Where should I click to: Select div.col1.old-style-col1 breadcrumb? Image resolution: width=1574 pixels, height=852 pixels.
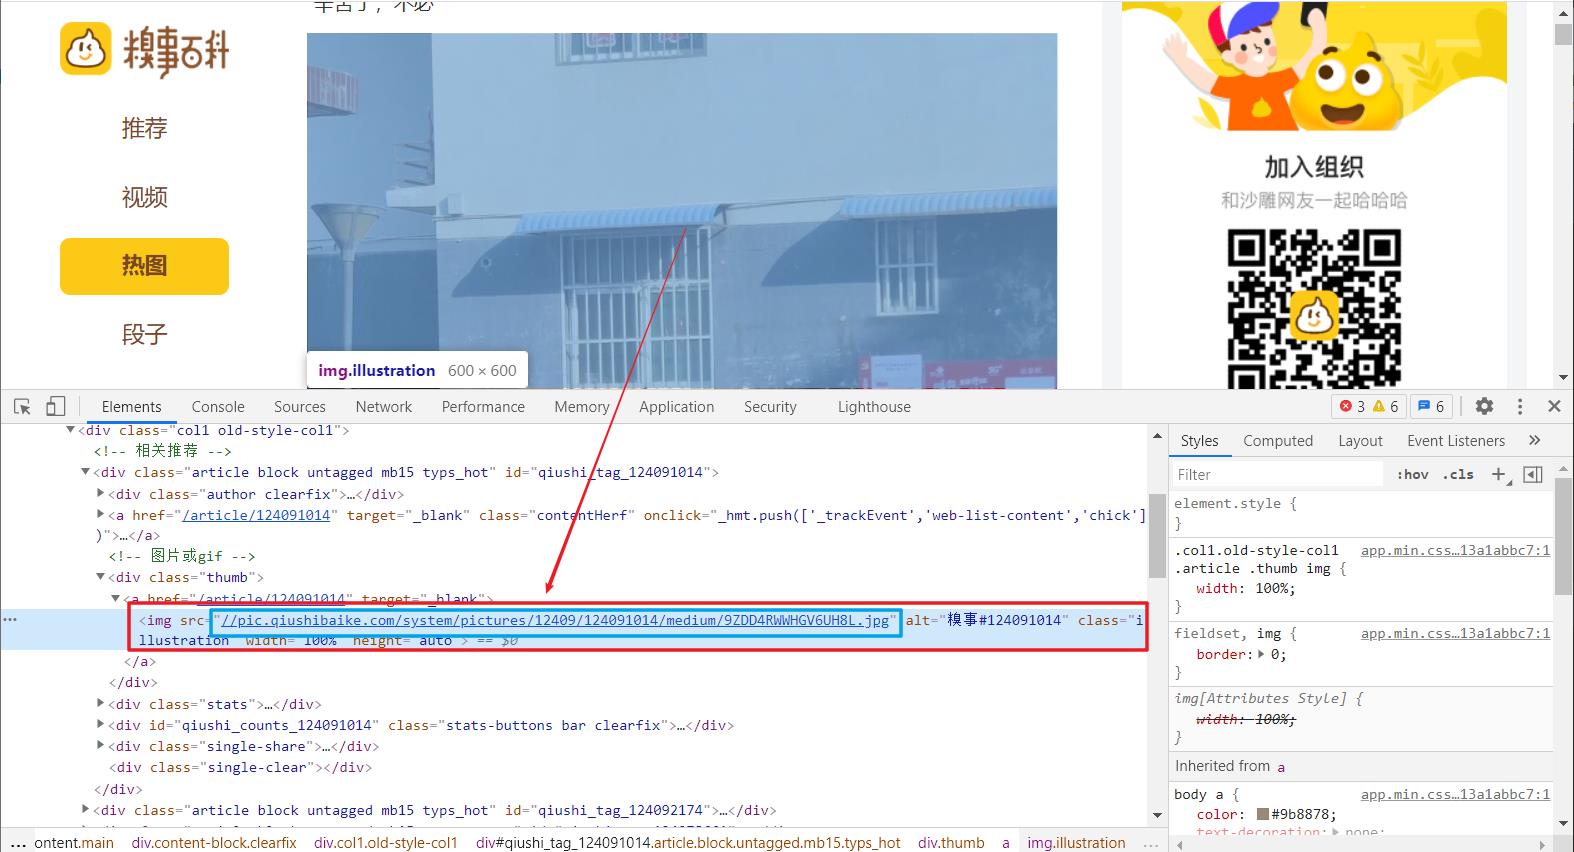[x=386, y=843]
